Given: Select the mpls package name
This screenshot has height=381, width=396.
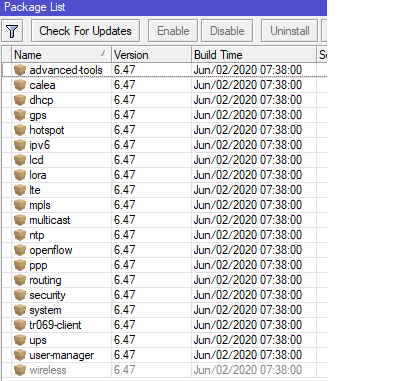Looking at the screenshot, I should click(x=40, y=205).
